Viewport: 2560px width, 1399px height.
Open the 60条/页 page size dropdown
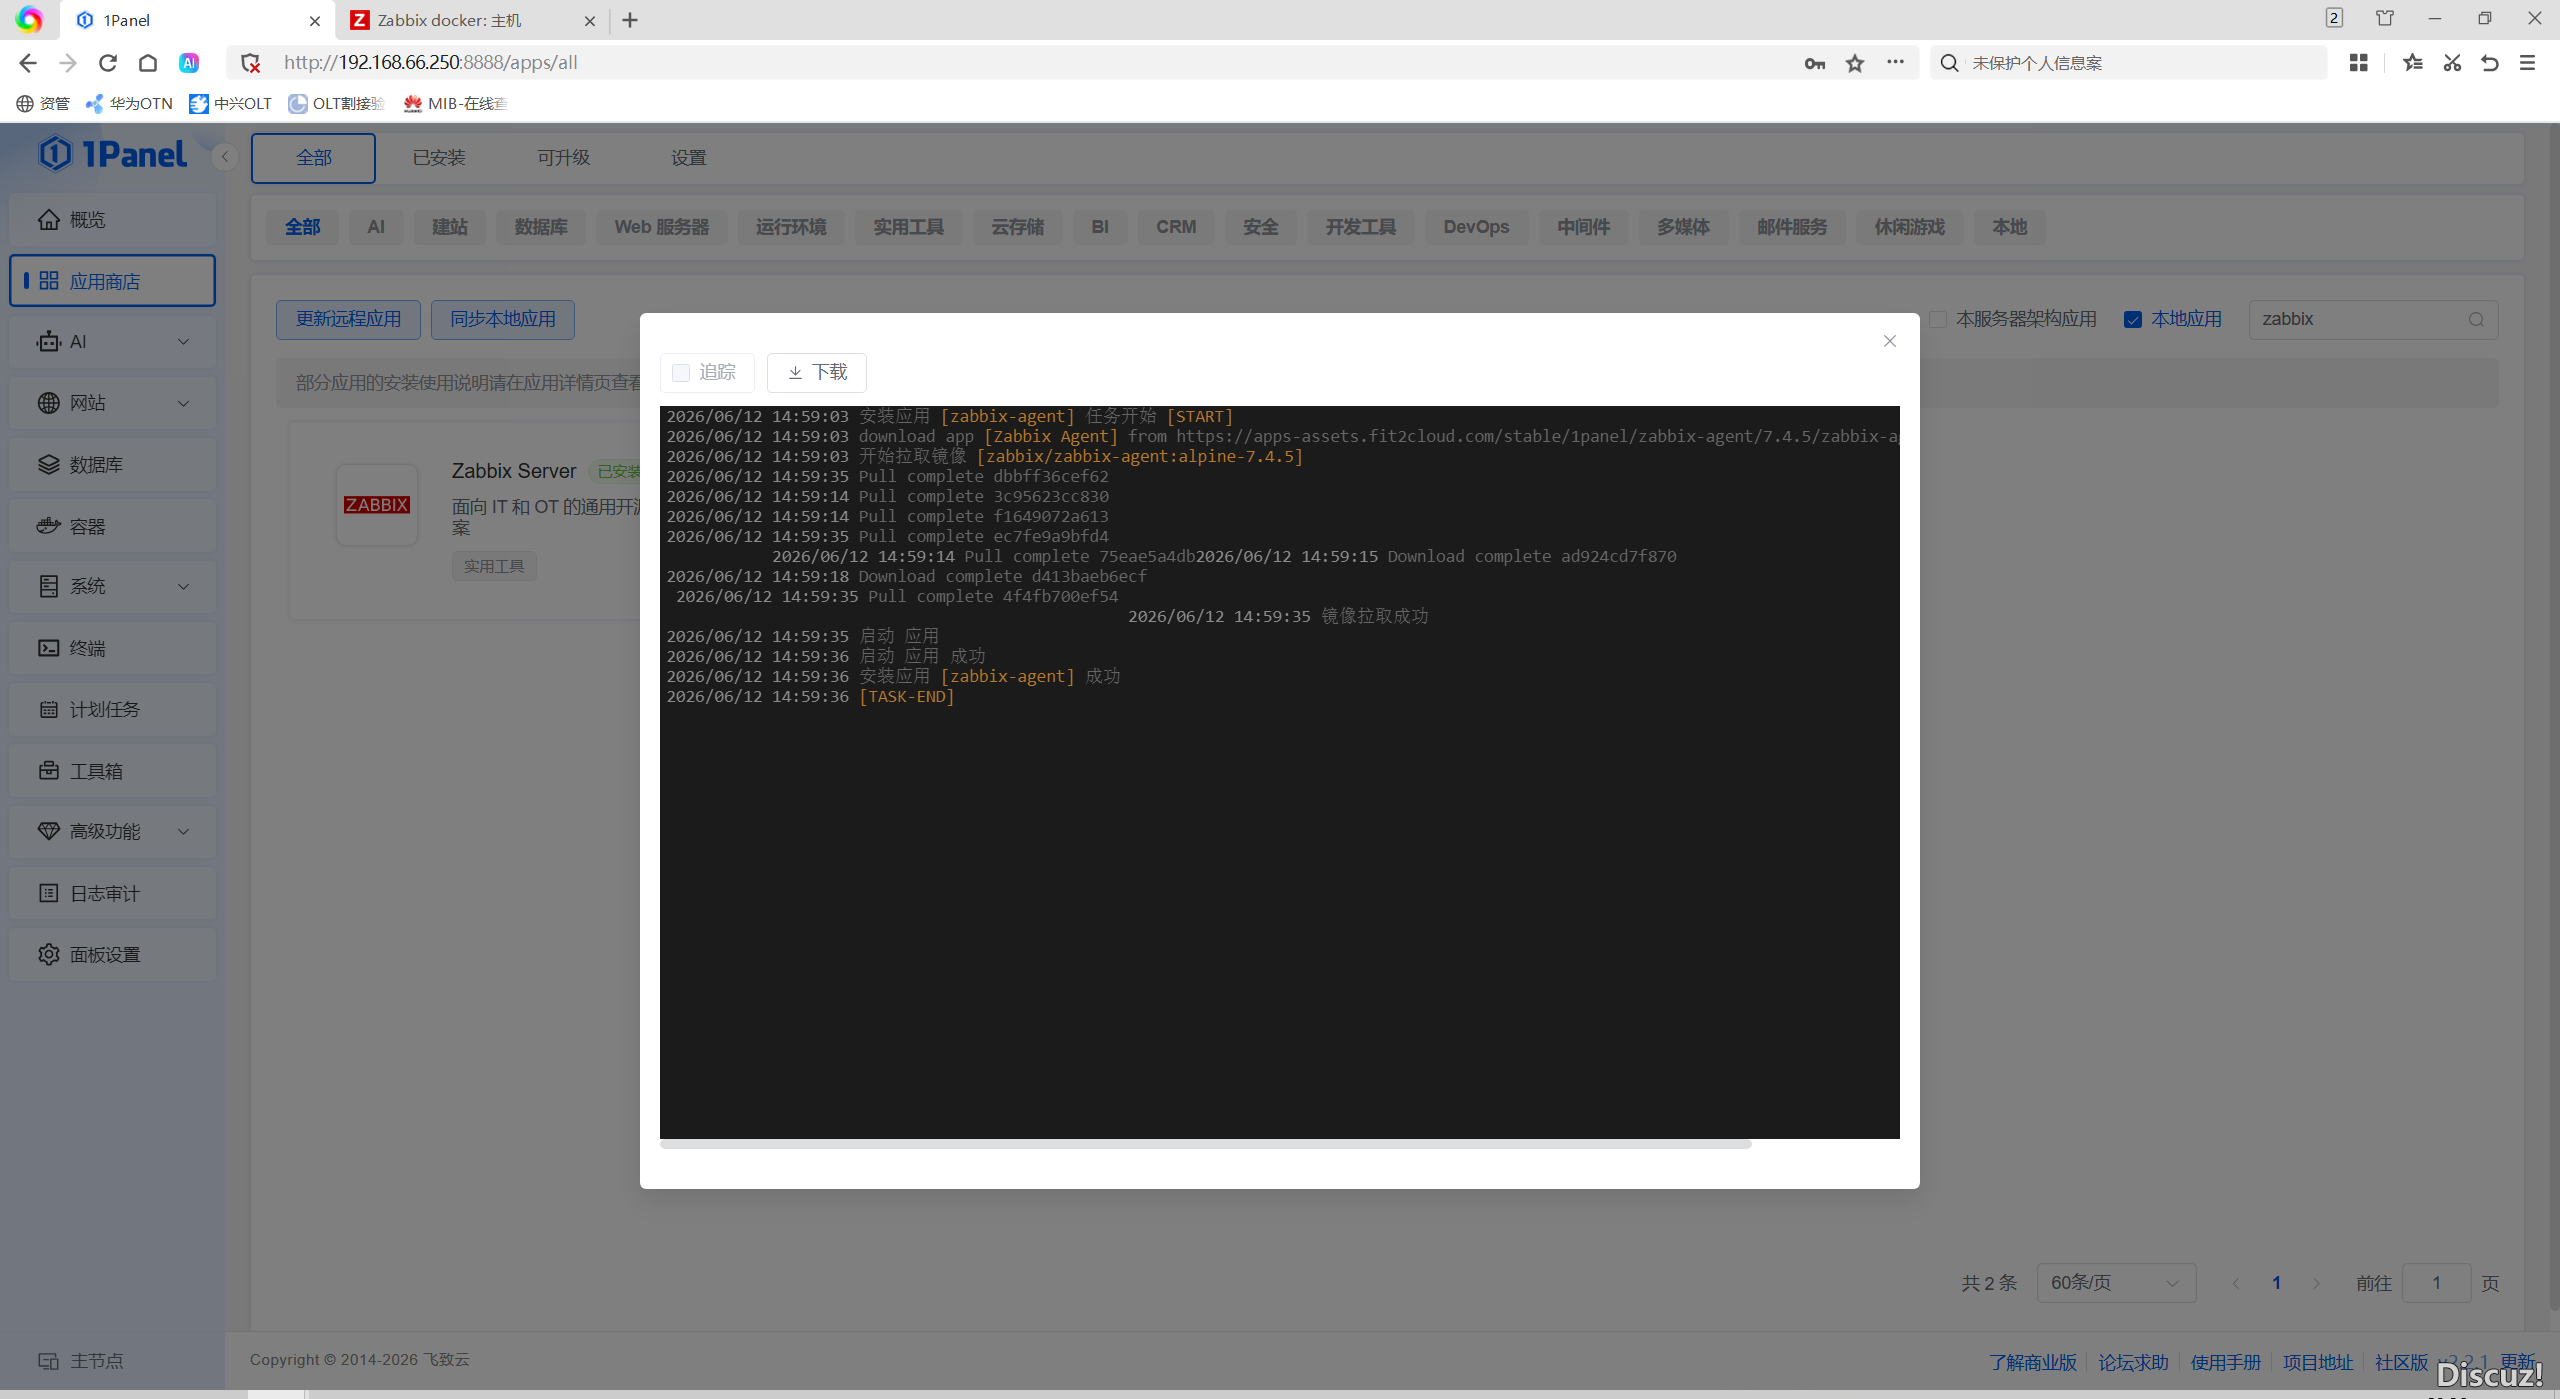coord(2116,1282)
